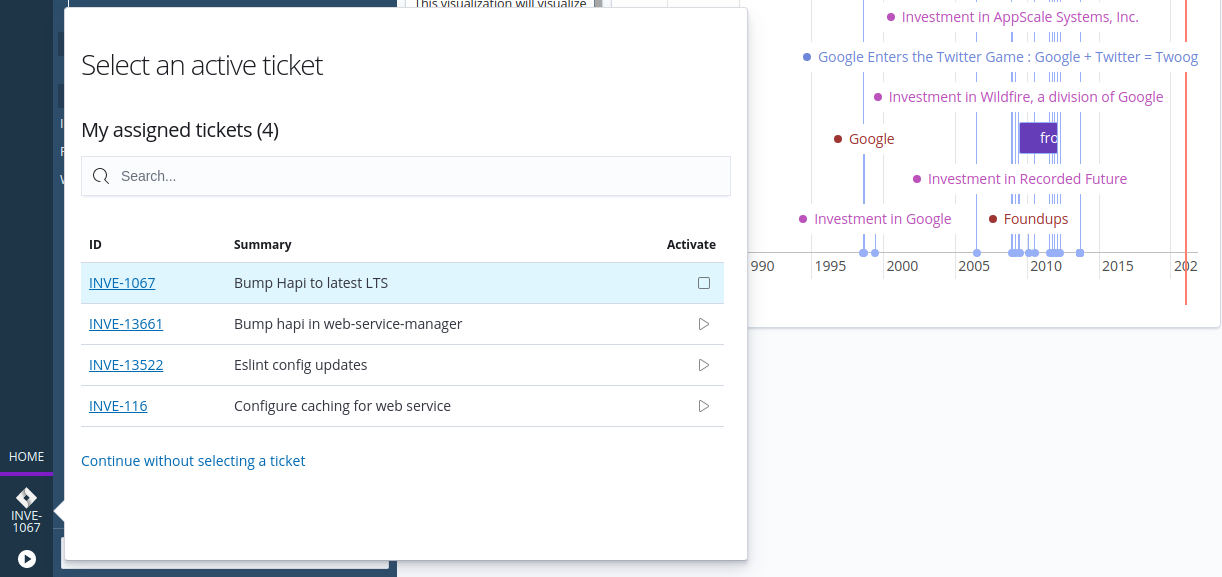Focus the ticket Search input field

point(420,176)
